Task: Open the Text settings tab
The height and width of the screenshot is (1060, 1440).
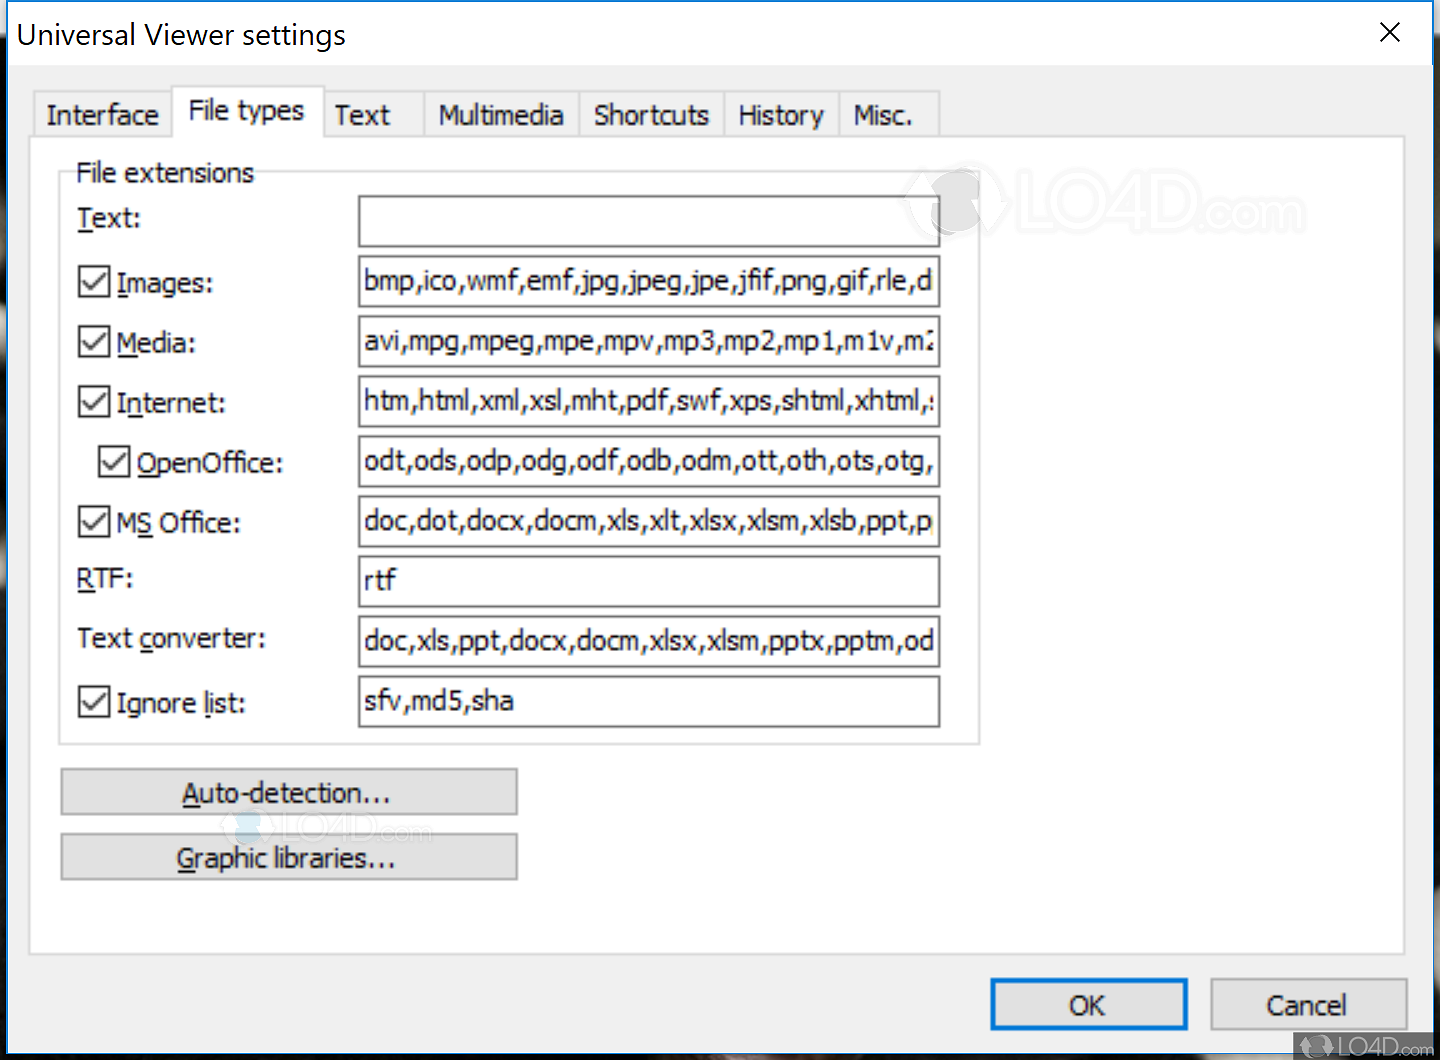Action: click(x=362, y=114)
